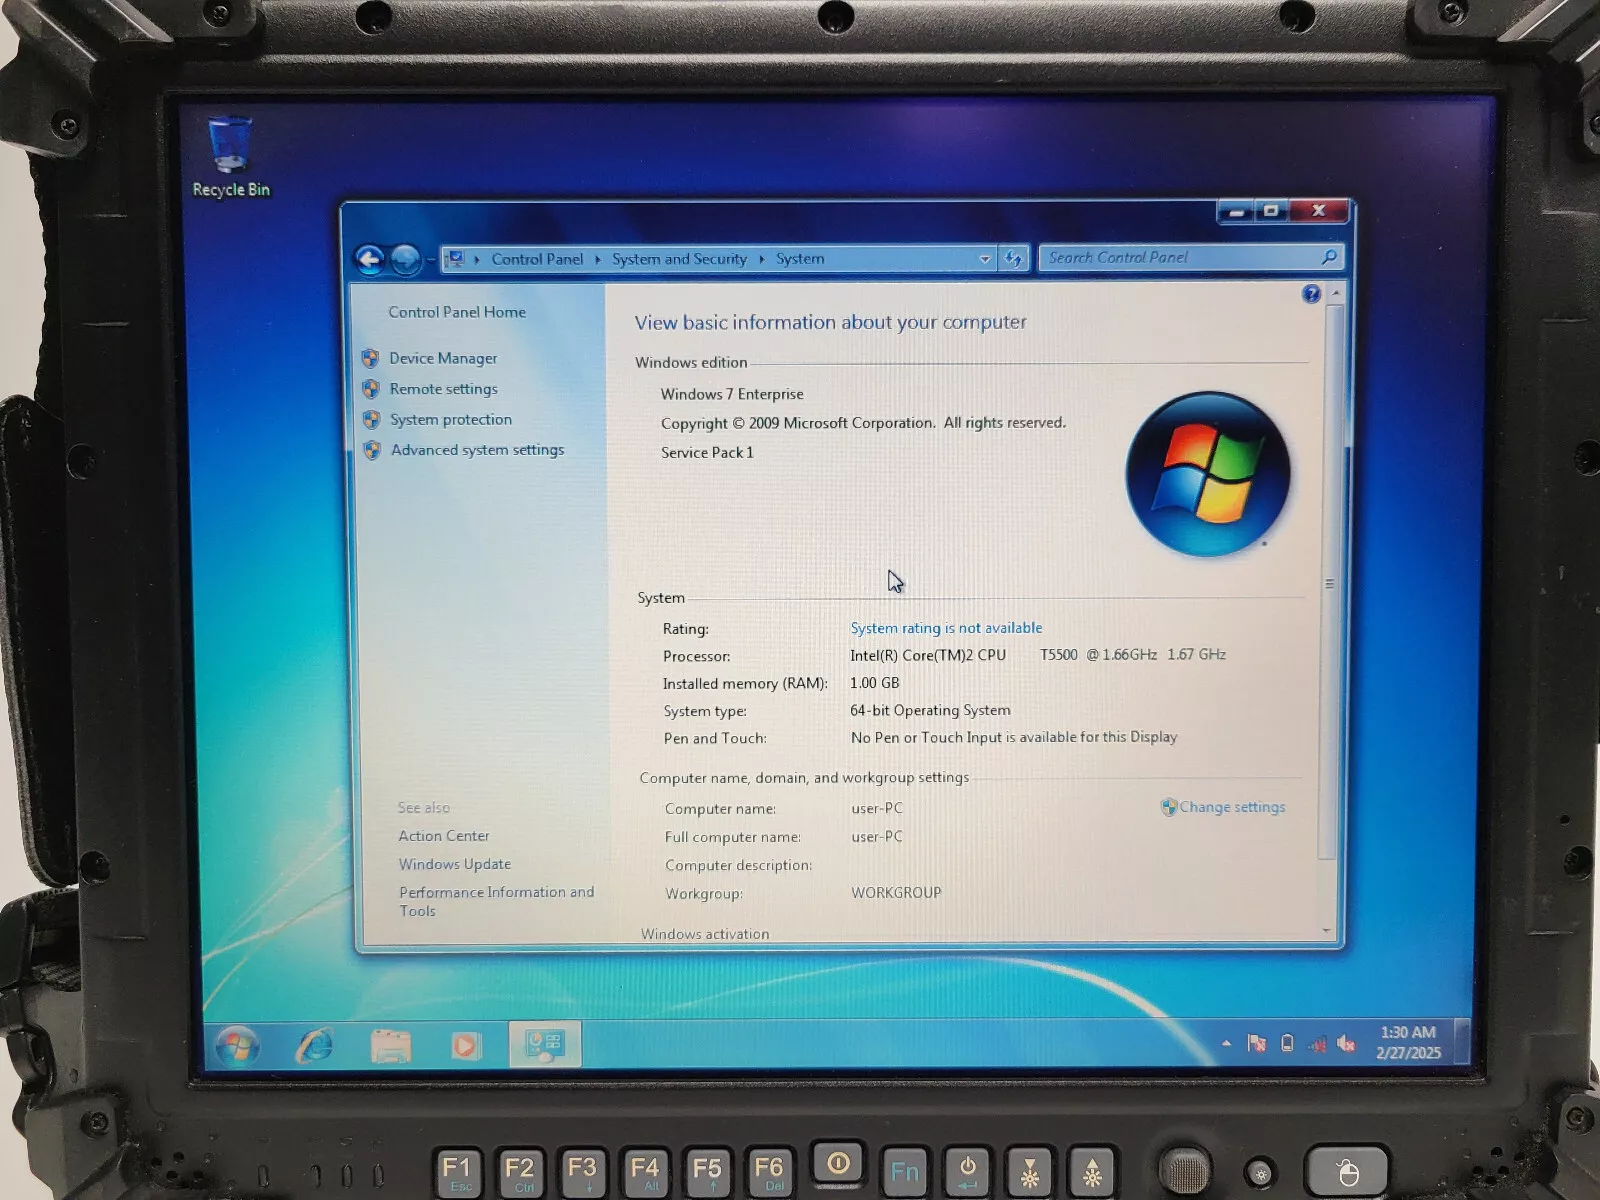Expand the arrow after Control Panel breadcrumb

click(598, 259)
